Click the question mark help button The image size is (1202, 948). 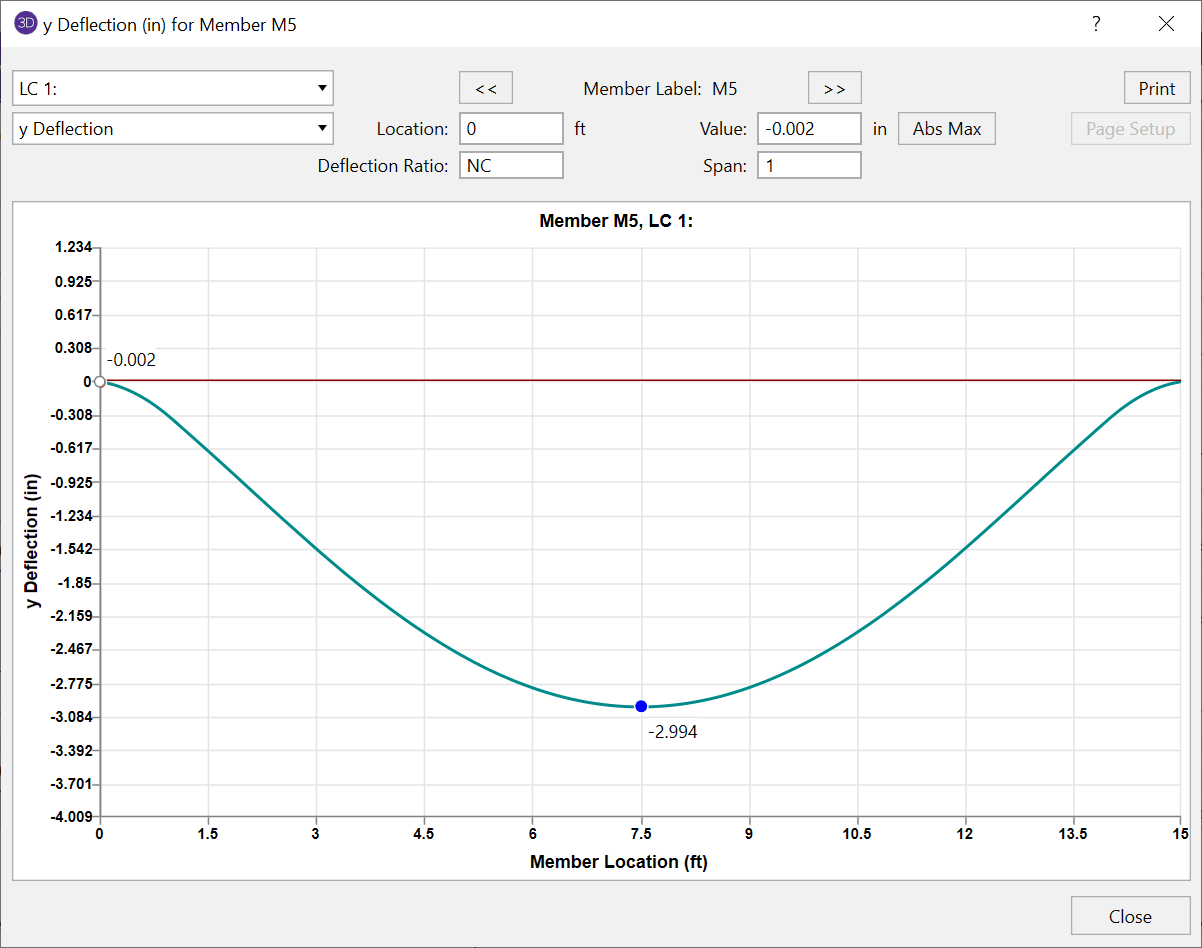1096,24
